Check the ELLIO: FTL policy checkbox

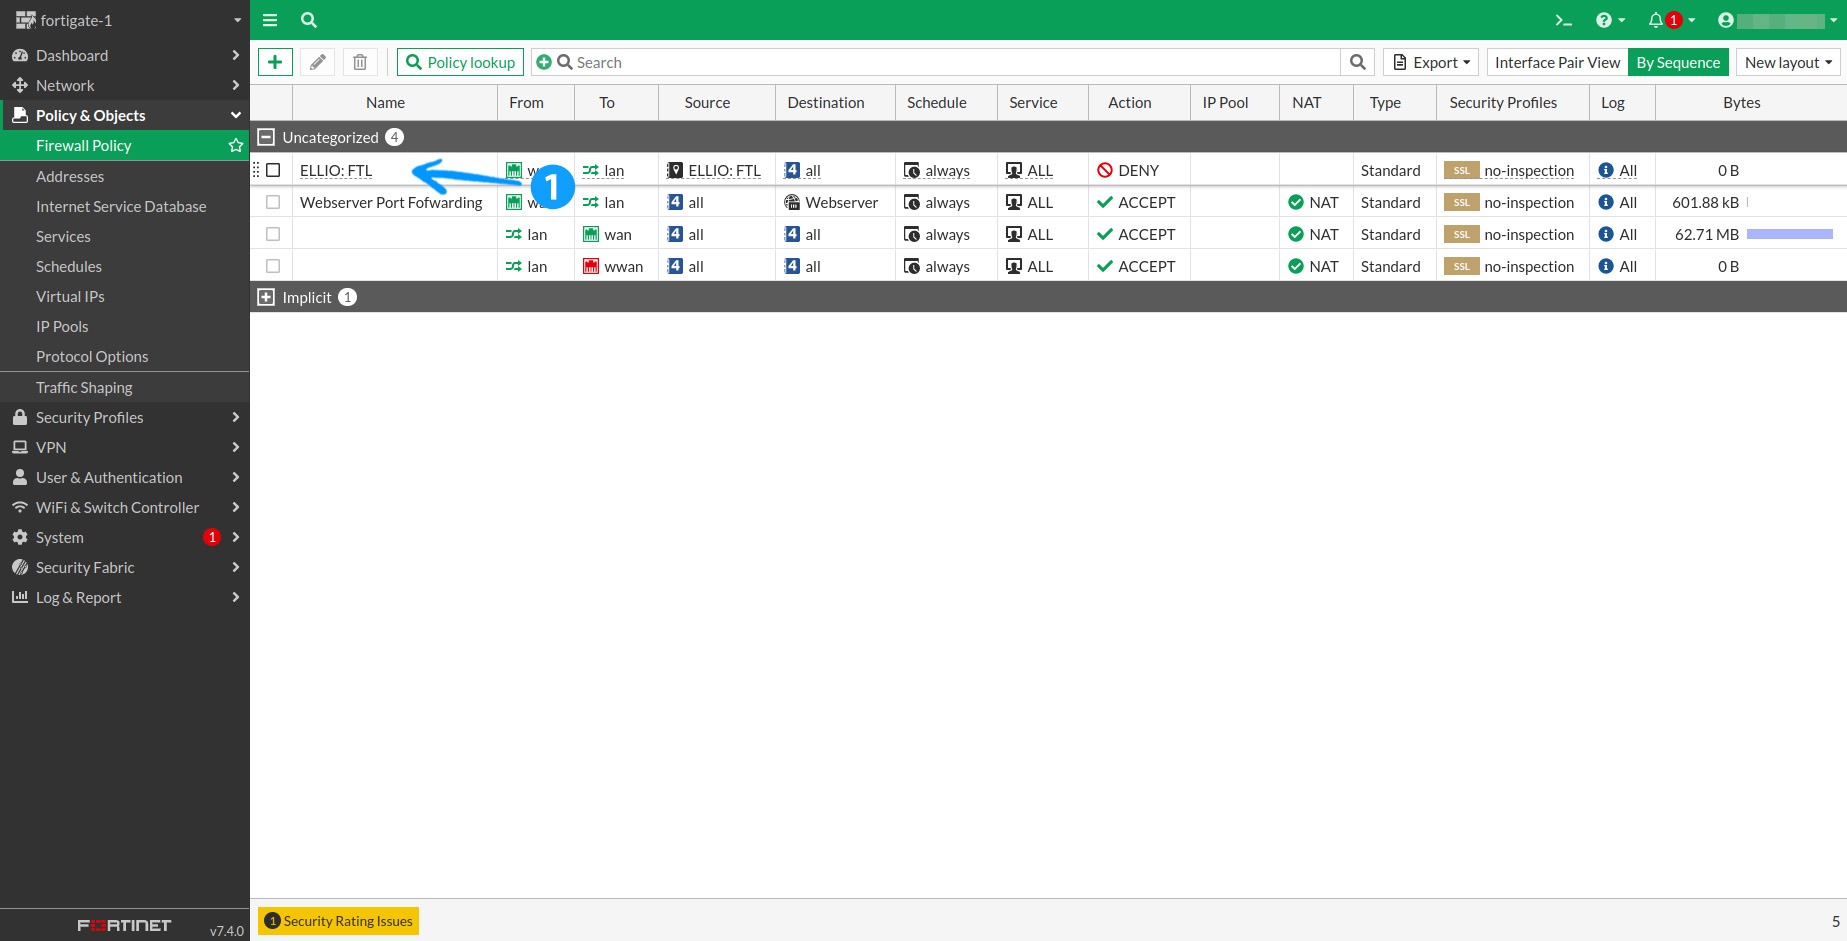pos(273,170)
